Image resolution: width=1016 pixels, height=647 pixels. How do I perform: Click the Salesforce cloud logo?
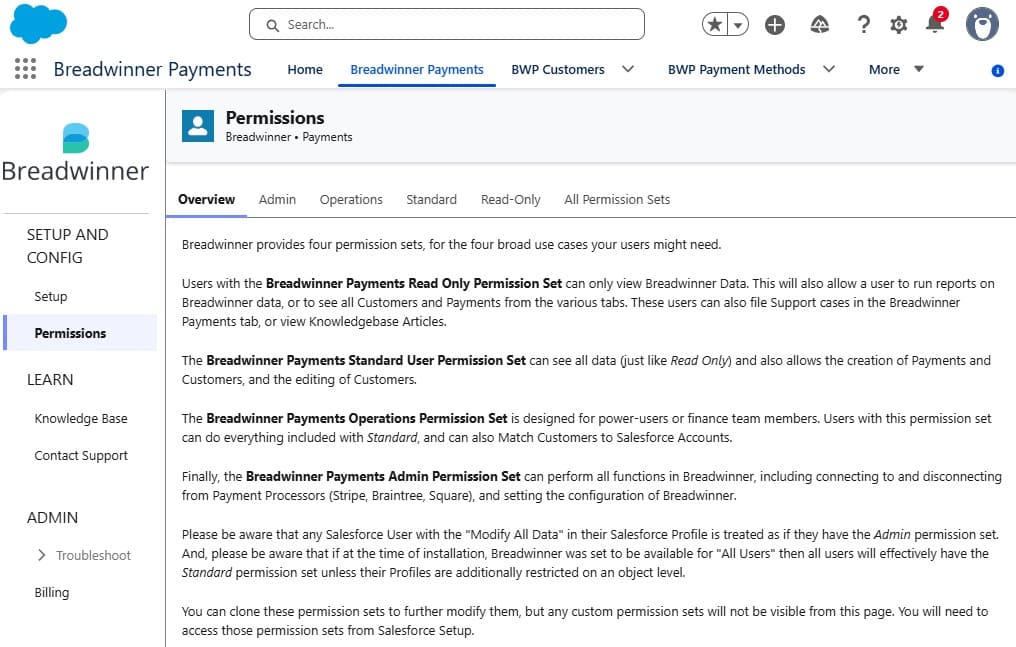pyautogui.click(x=38, y=24)
